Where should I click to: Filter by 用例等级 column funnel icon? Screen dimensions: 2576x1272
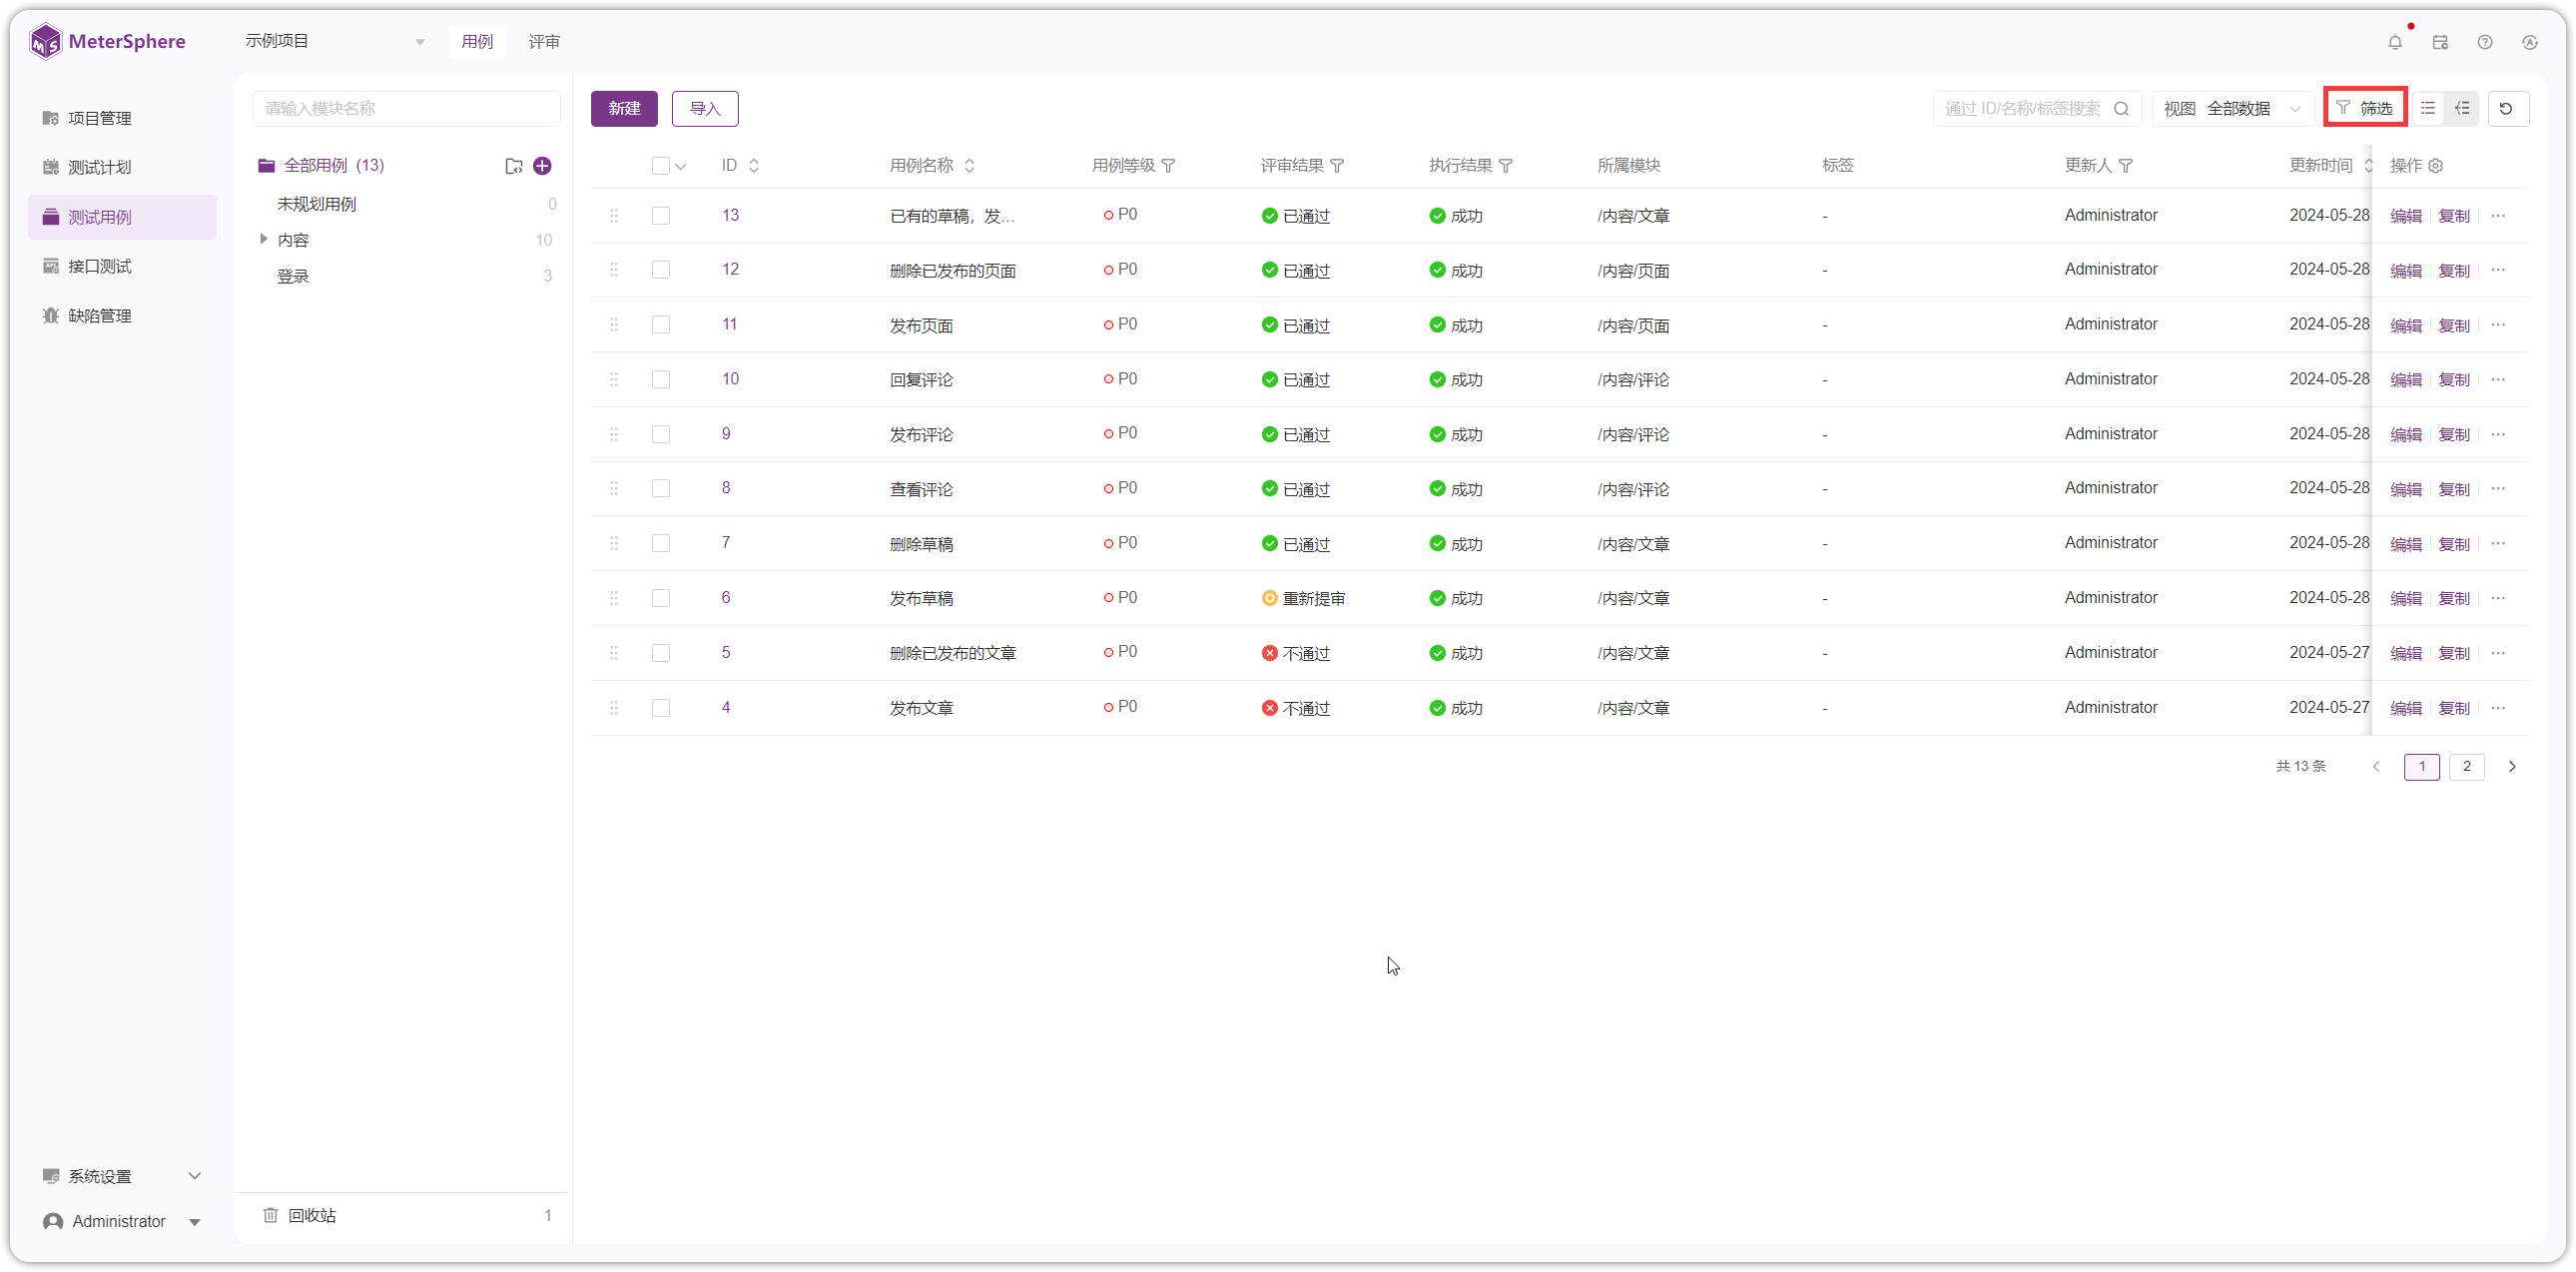coord(1168,166)
